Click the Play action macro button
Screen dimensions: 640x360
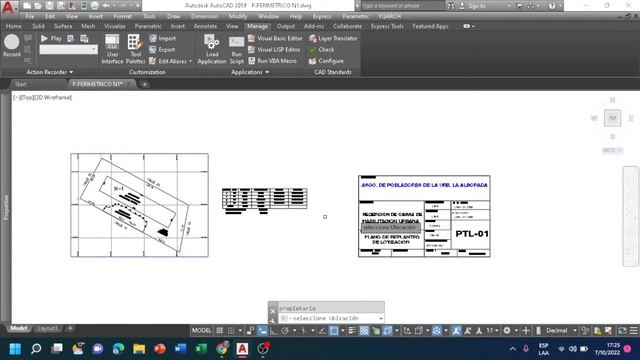[51, 38]
